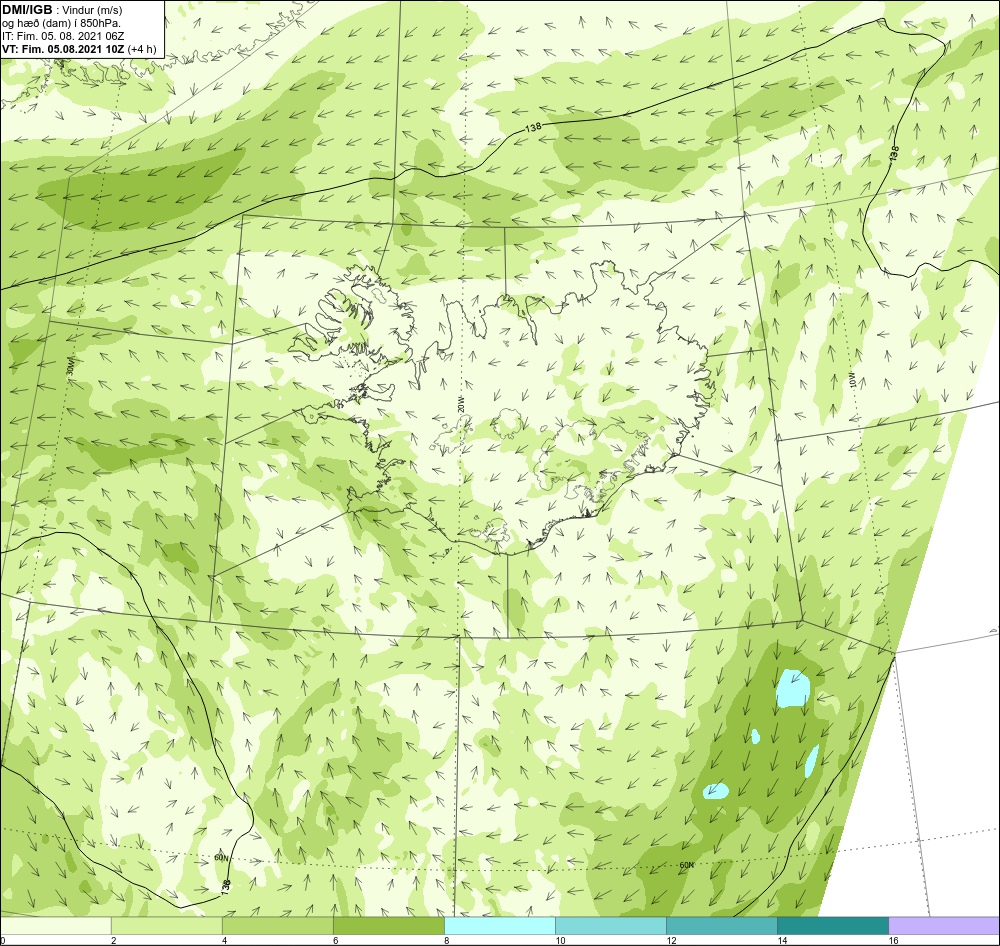Click the '10W' longitude label
The width and height of the screenshot is (1000, 946).
pyautogui.click(x=853, y=381)
